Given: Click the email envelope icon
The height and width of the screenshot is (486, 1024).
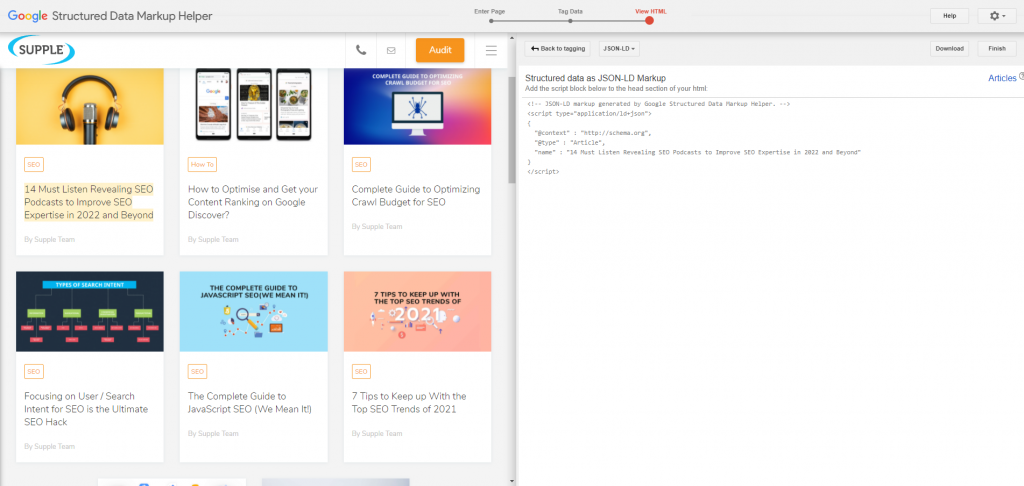Looking at the screenshot, I should point(391,50).
